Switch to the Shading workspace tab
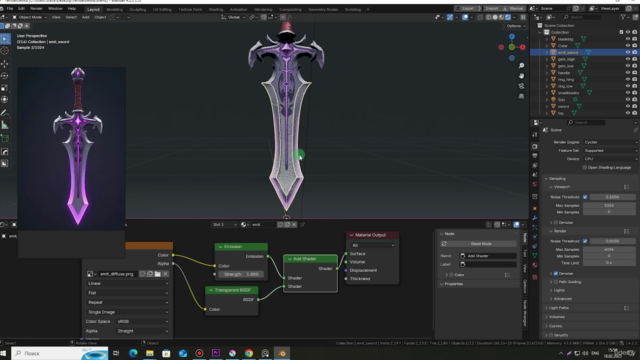Image resolution: width=640 pixels, height=360 pixels. pos(216,9)
